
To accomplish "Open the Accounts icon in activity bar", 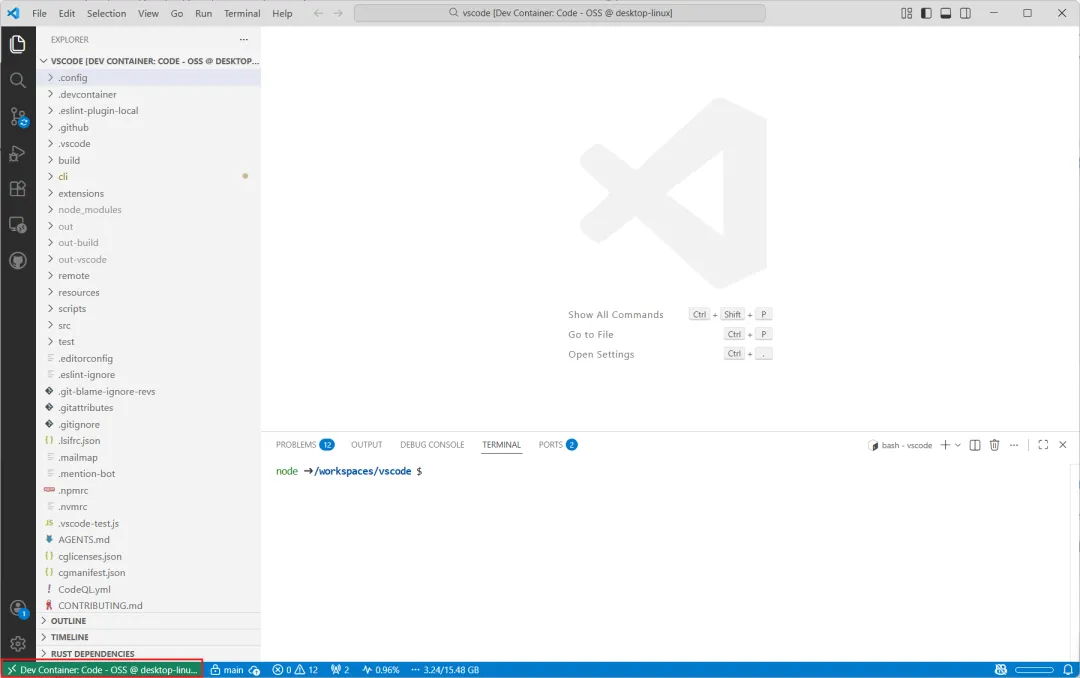I will point(18,609).
